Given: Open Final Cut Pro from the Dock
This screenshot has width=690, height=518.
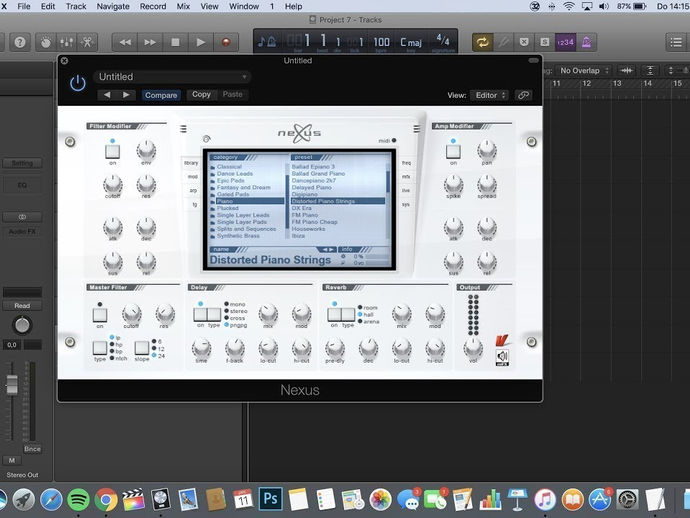Looking at the screenshot, I should pos(133,500).
